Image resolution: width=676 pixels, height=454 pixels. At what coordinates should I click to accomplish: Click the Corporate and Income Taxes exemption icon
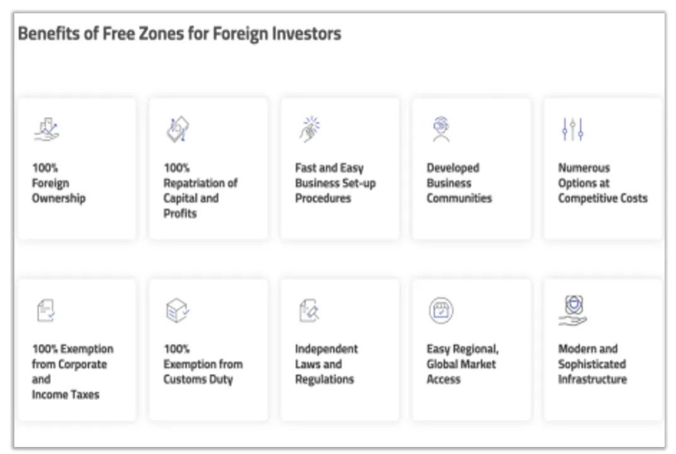pyautogui.click(x=46, y=311)
